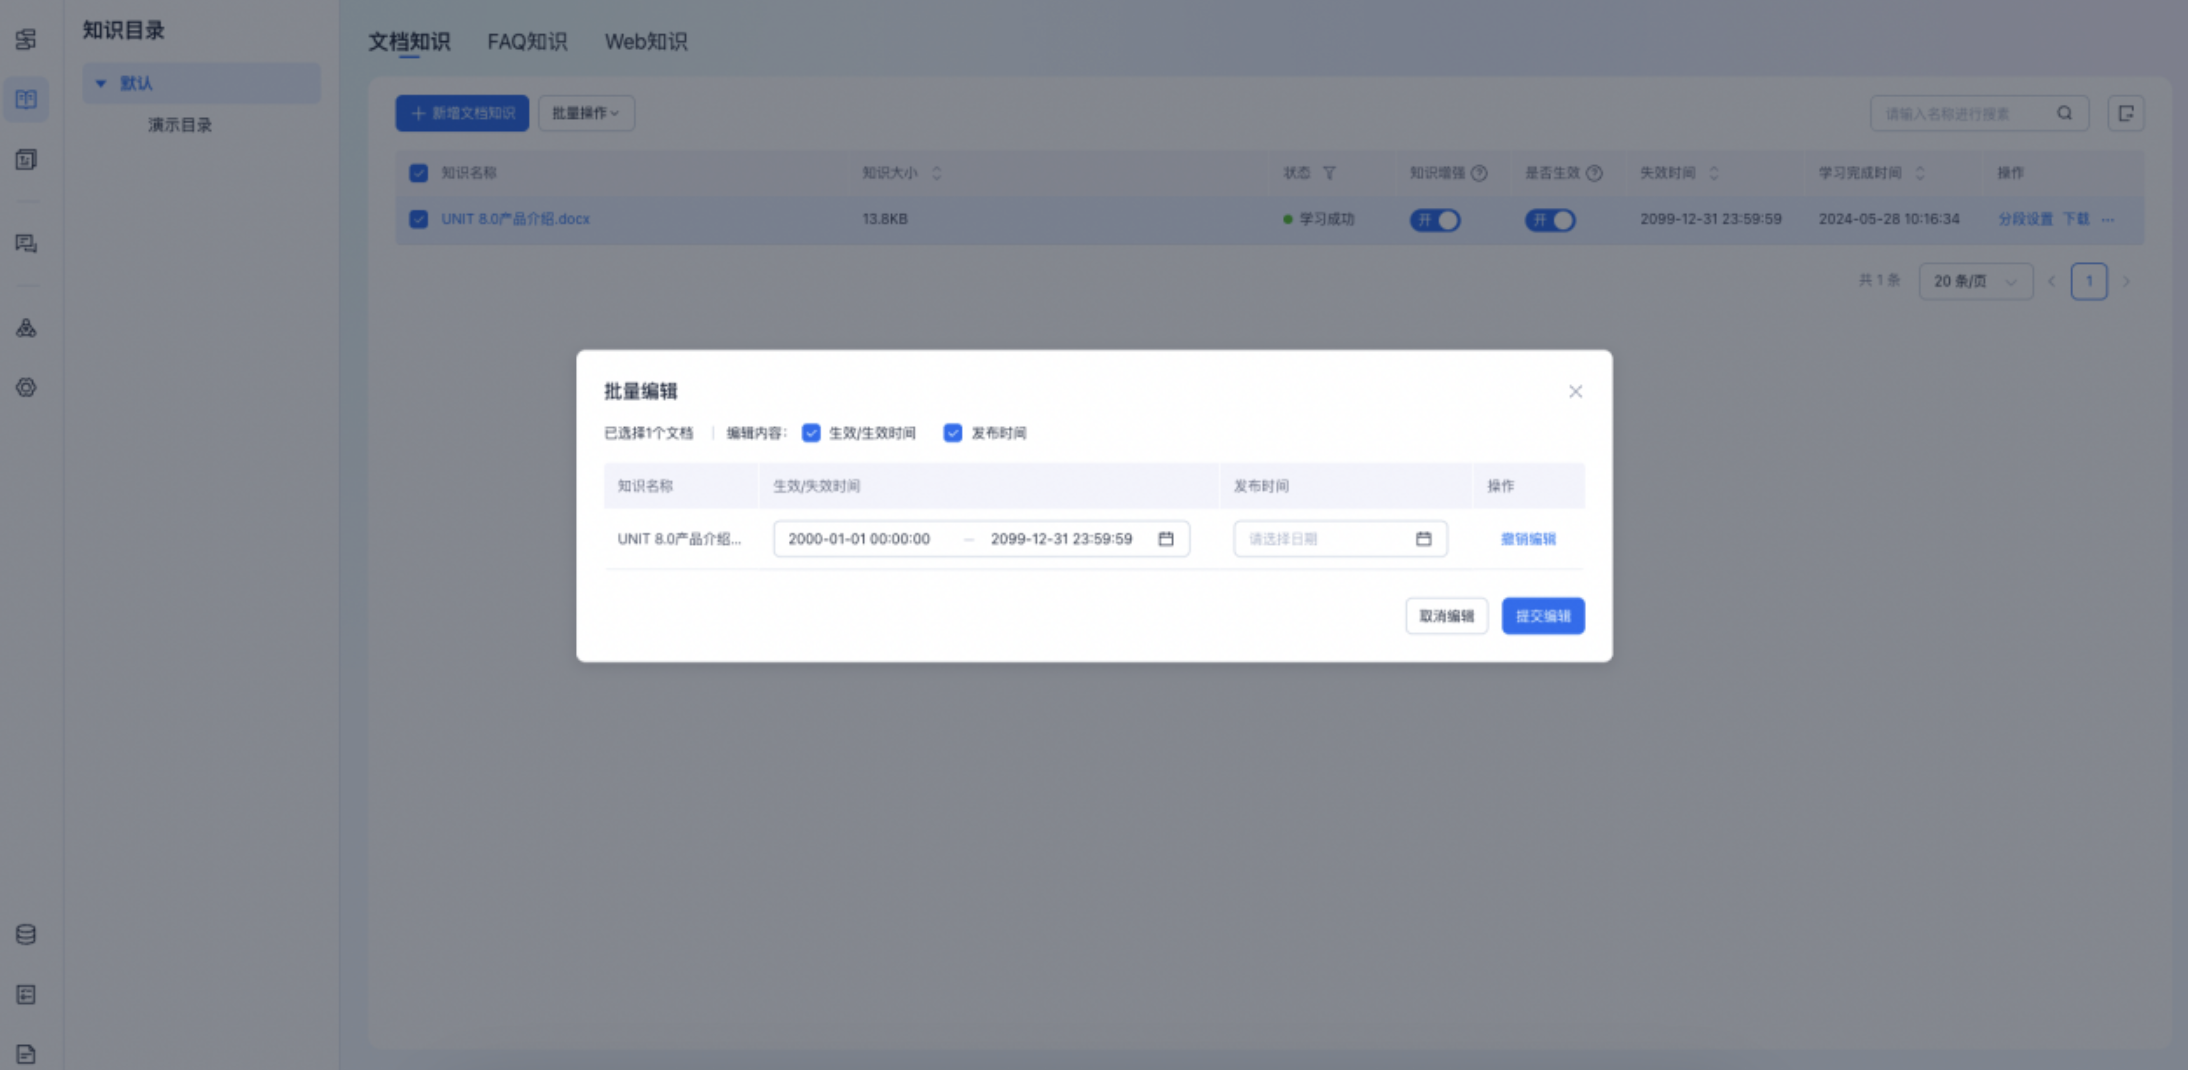Screen dimensions: 2188x1070
Task: Select the 演示目录 tree item
Action: click(180, 125)
